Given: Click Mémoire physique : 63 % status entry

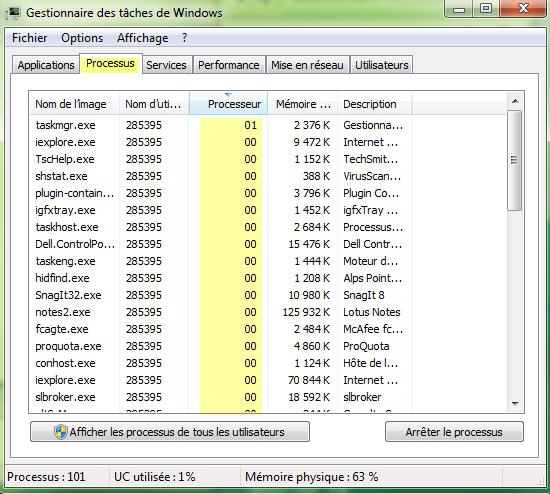Looking at the screenshot, I should 311,477.
